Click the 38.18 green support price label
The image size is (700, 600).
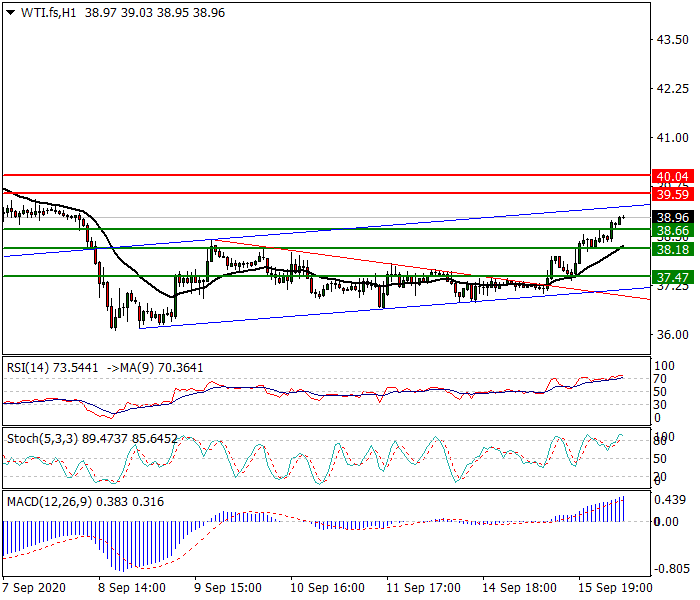coord(673,250)
